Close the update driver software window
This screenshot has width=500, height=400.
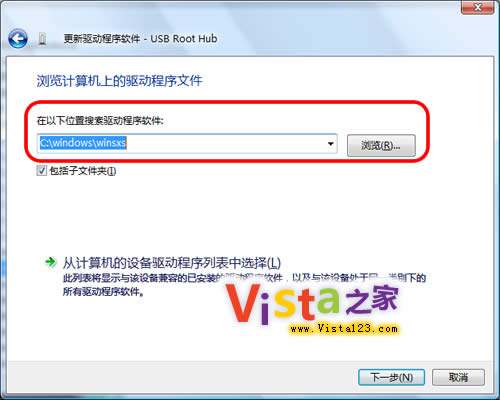click(477, 7)
